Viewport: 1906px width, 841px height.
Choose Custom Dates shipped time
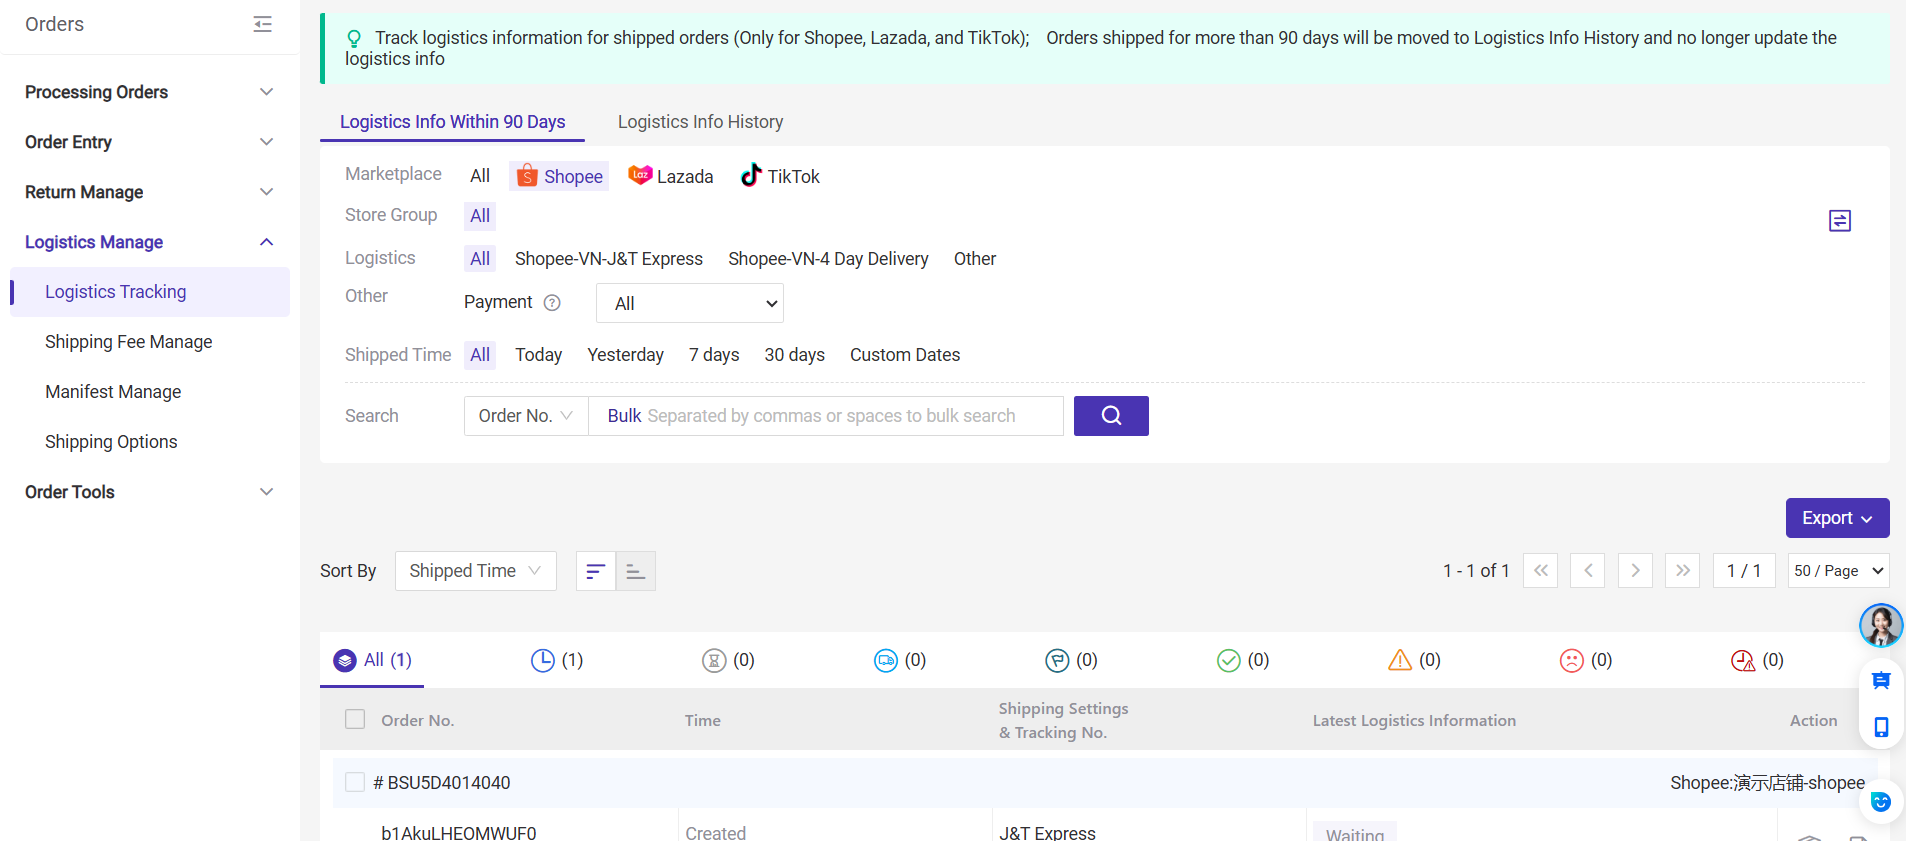point(905,355)
